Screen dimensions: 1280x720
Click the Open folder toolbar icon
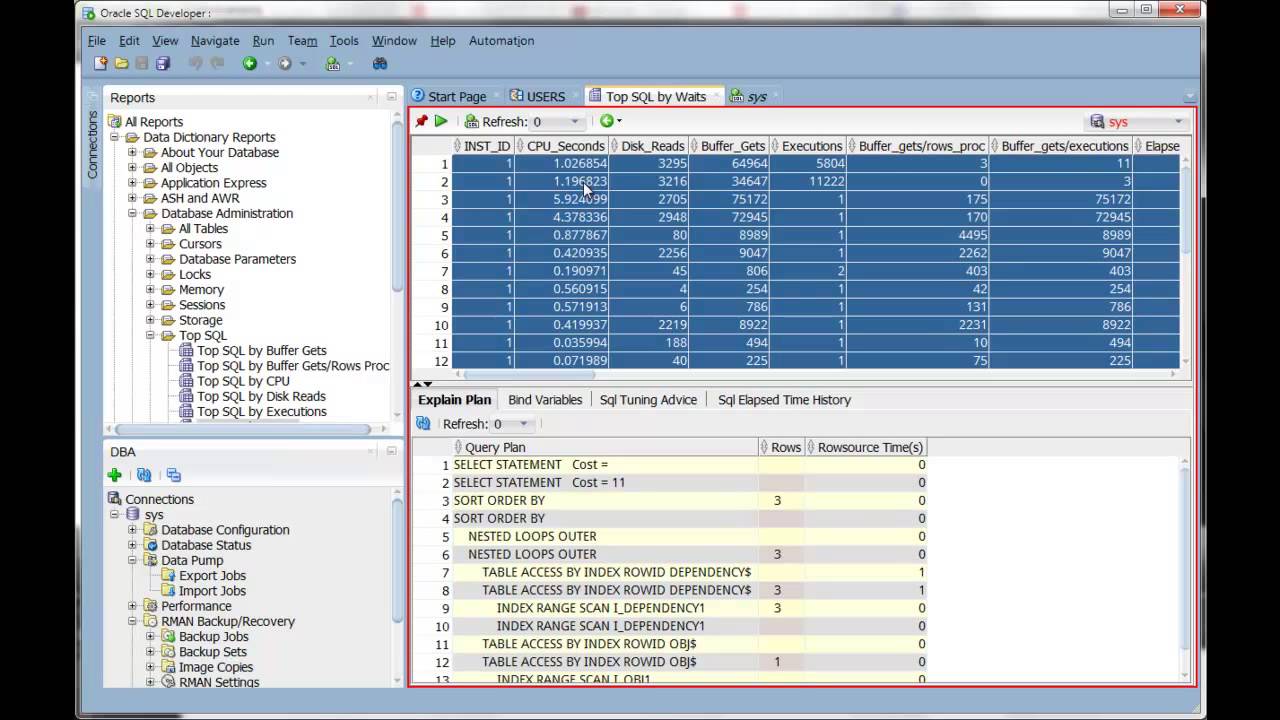pos(121,64)
